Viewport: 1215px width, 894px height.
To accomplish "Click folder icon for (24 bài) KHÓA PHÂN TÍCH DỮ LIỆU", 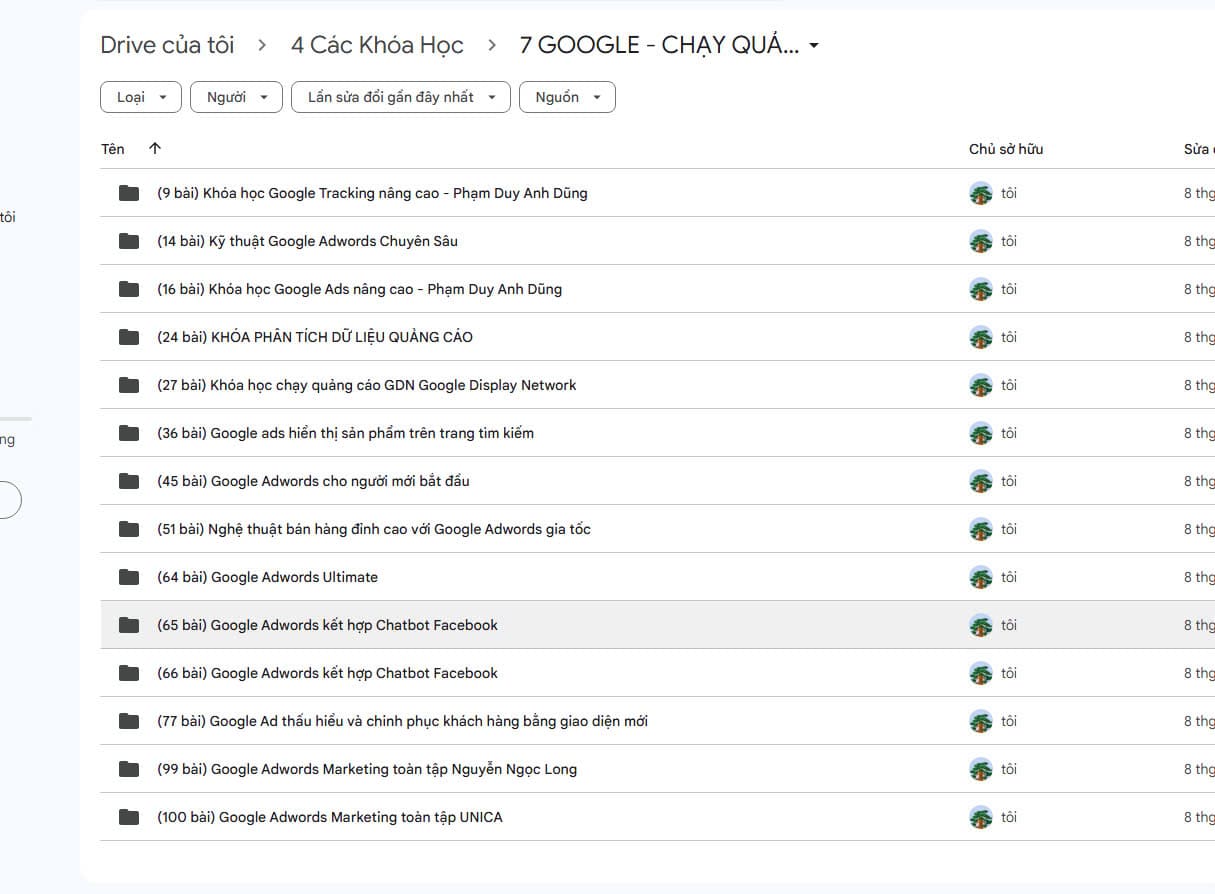I will (x=129, y=337).
